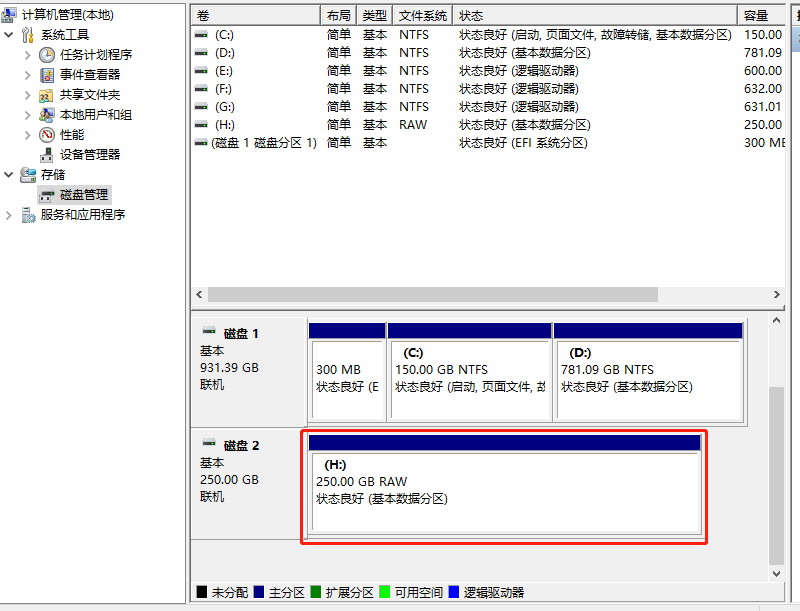Select the 存储 (Storage) node icon
The image size is (800, 611).
coord(30,174)
